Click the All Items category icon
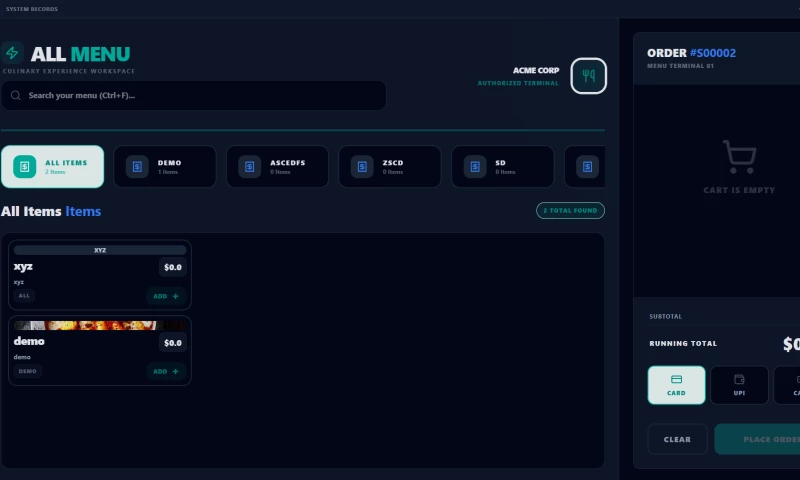 pyautogui.click(x=24, y=167)
